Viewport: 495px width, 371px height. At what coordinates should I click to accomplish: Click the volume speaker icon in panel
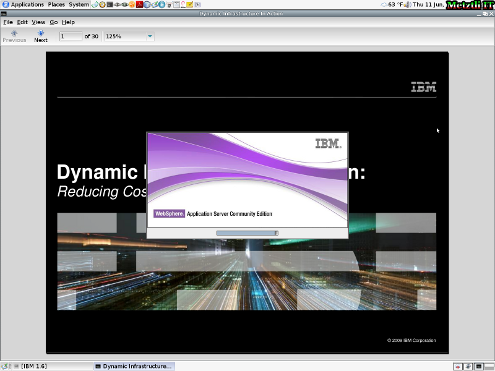408,4
